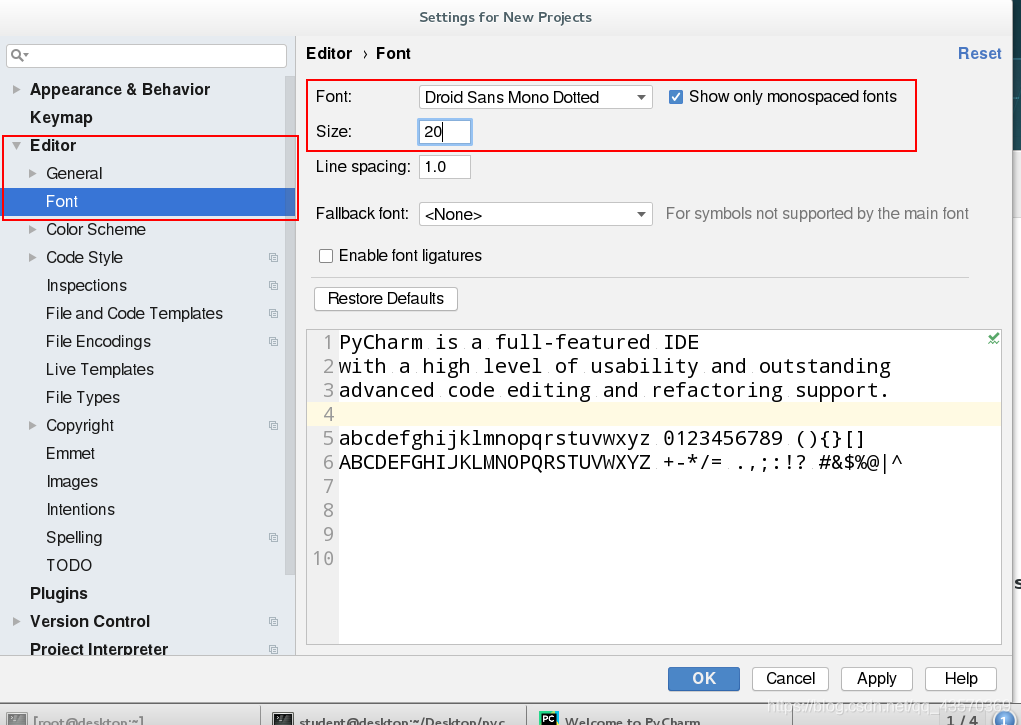This screenshot has height=725, width=1021.
Task: Click the project-level icon beside File Encodings
Action: pos(273,342)
